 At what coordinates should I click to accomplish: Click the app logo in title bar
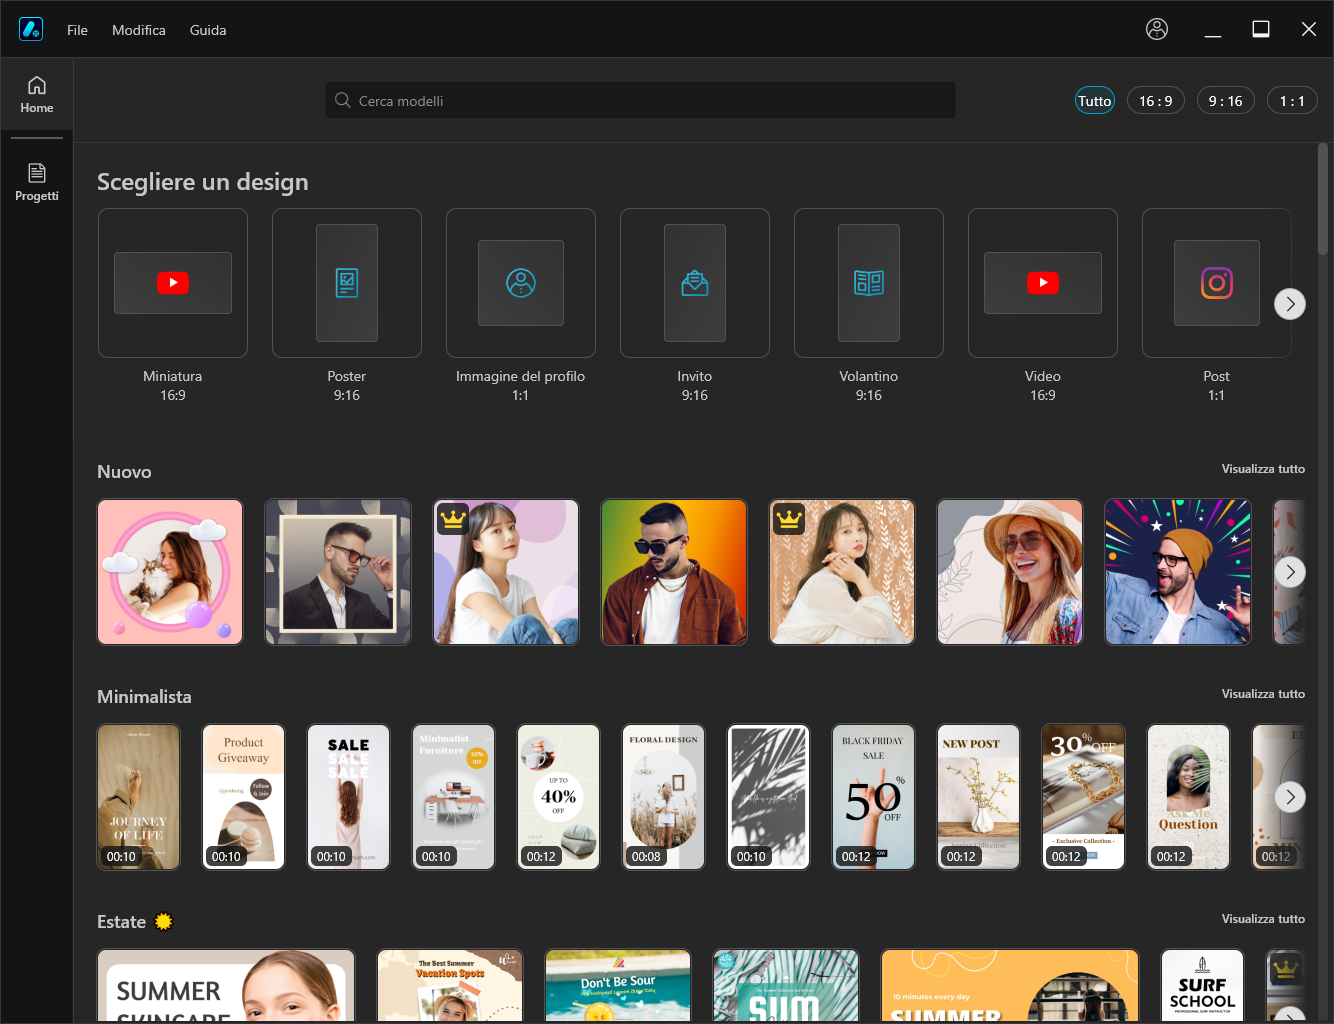pyautogui.click(x=31, y=29)
